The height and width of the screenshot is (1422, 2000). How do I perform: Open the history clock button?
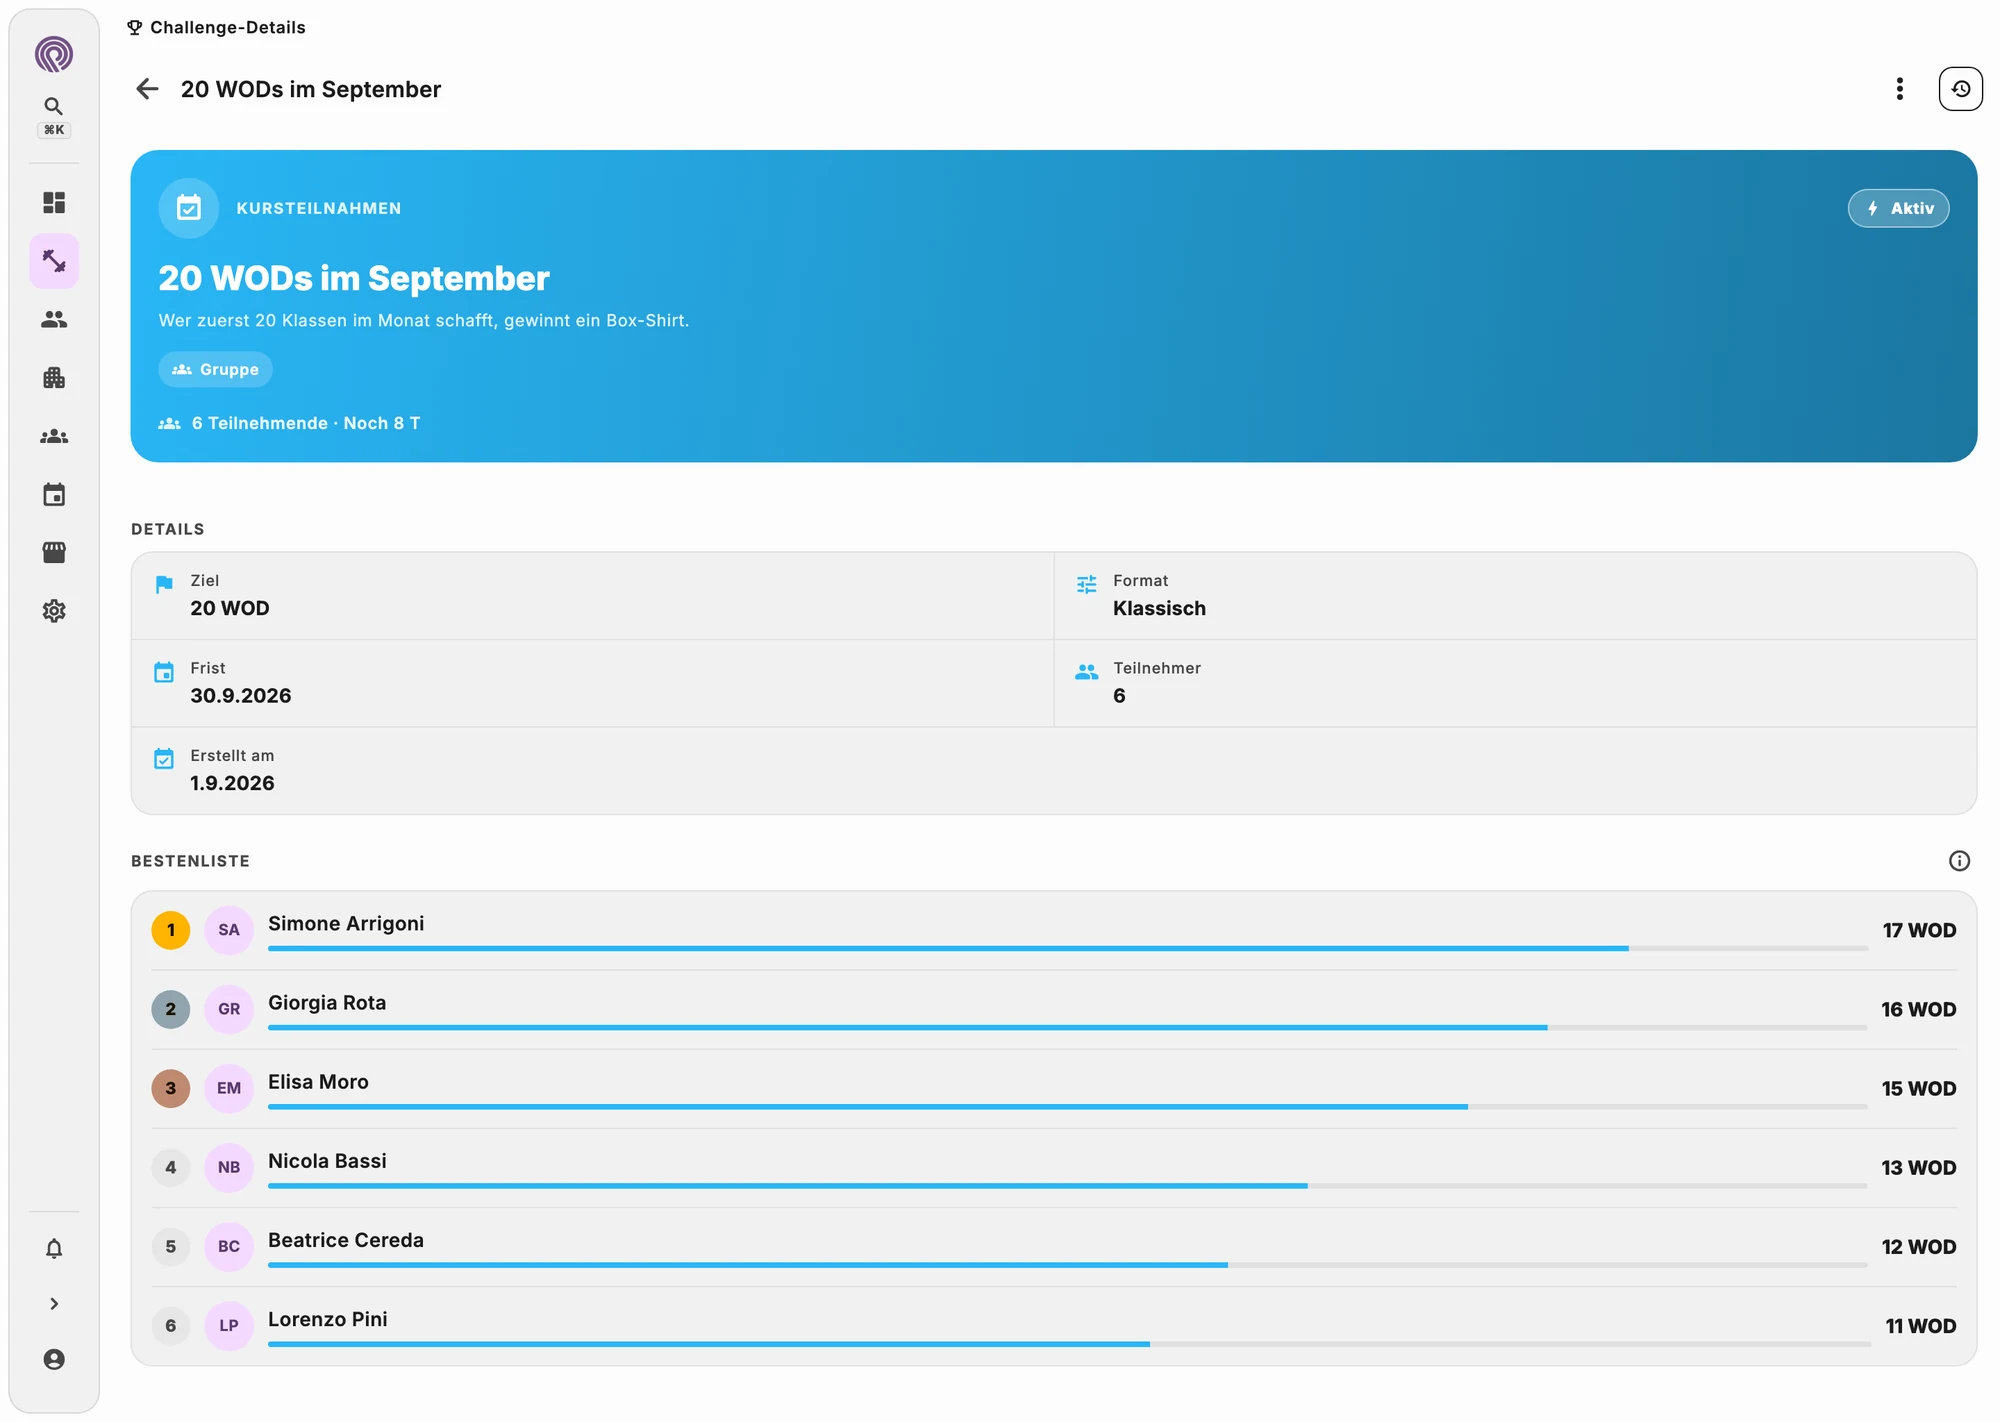[x=1961, y=89]
